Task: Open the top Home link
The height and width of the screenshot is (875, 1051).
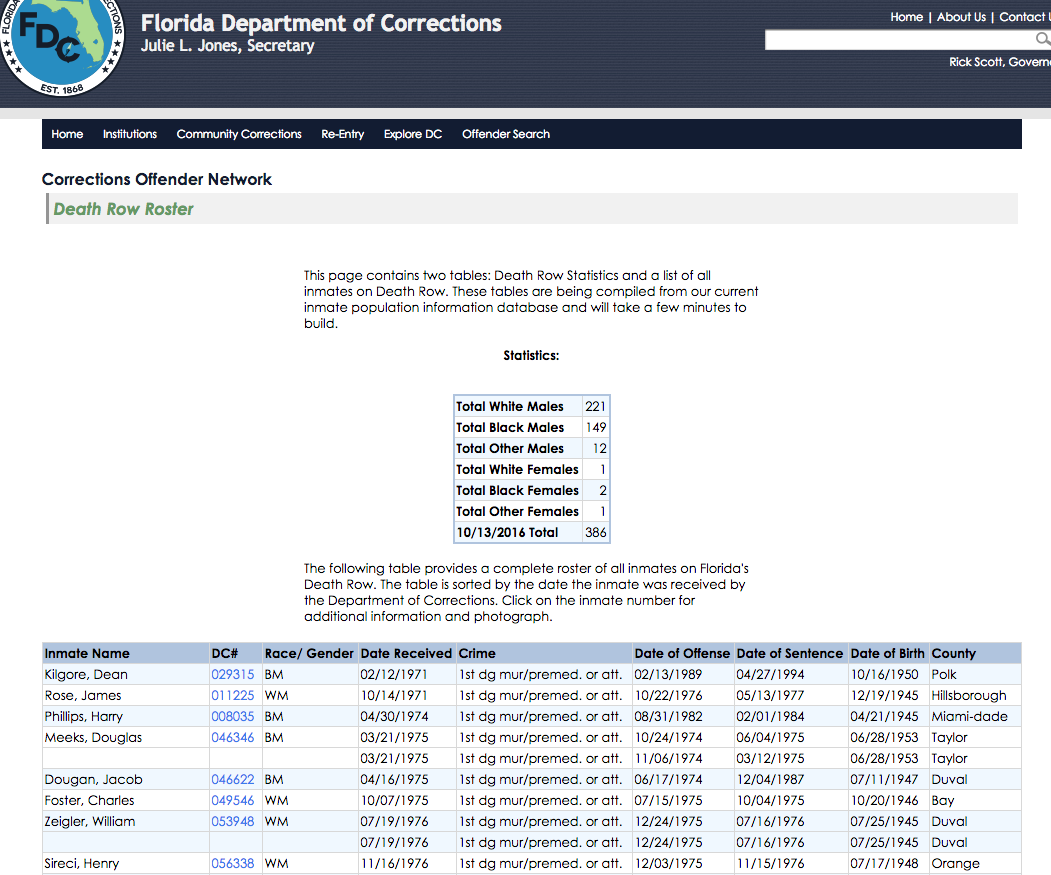Action: coord(906,17)
